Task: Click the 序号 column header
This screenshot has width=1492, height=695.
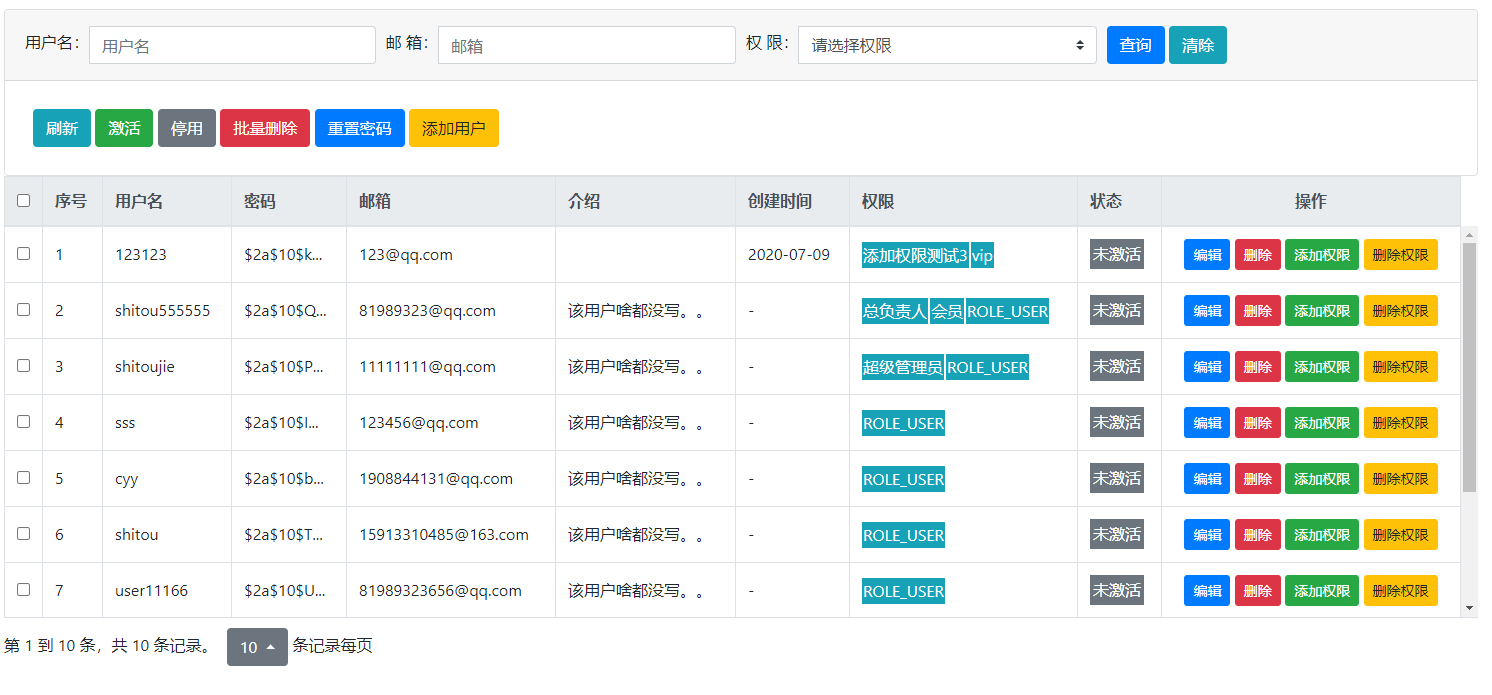Action: point(71,201)
